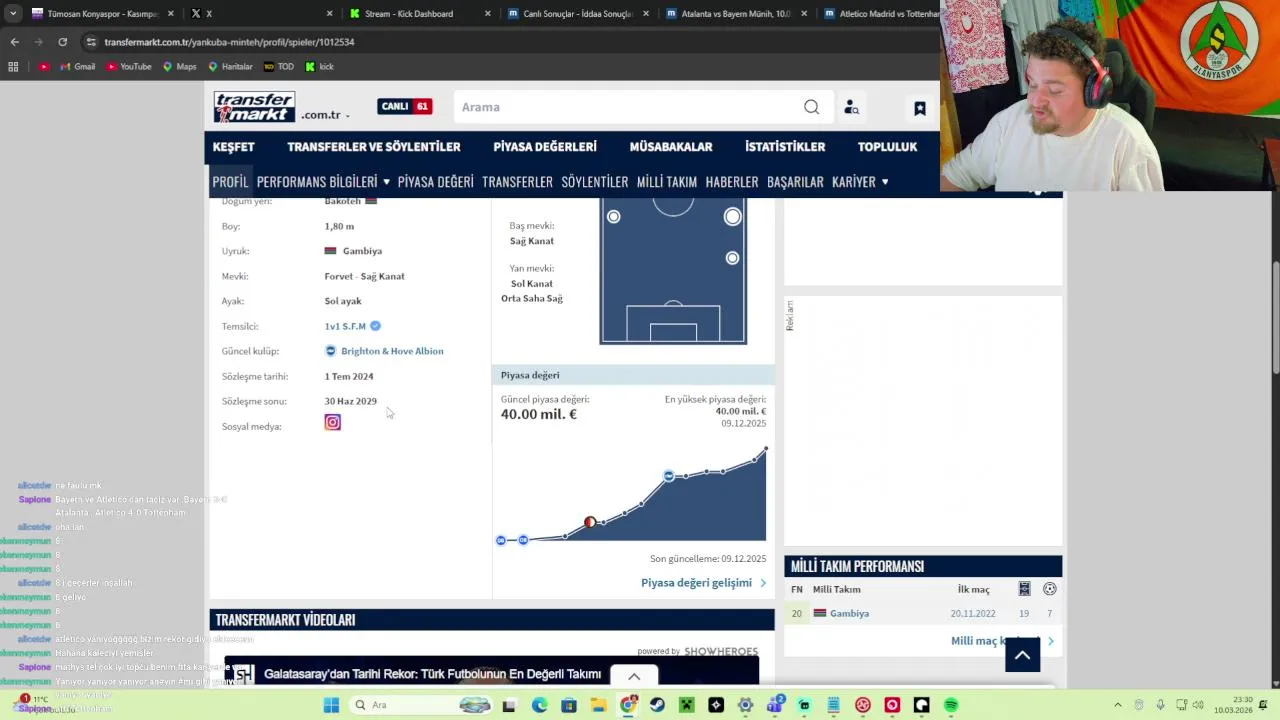1280x720 pixels.
Task: Open the Gmail bookmark
Action: point(77,67)
